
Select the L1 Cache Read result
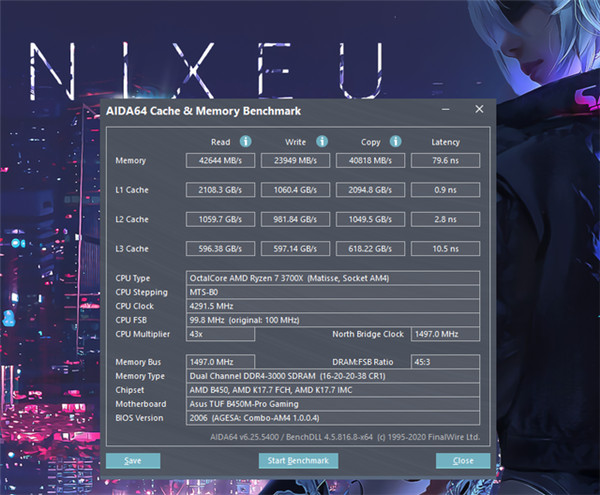[x=221, y=190]
